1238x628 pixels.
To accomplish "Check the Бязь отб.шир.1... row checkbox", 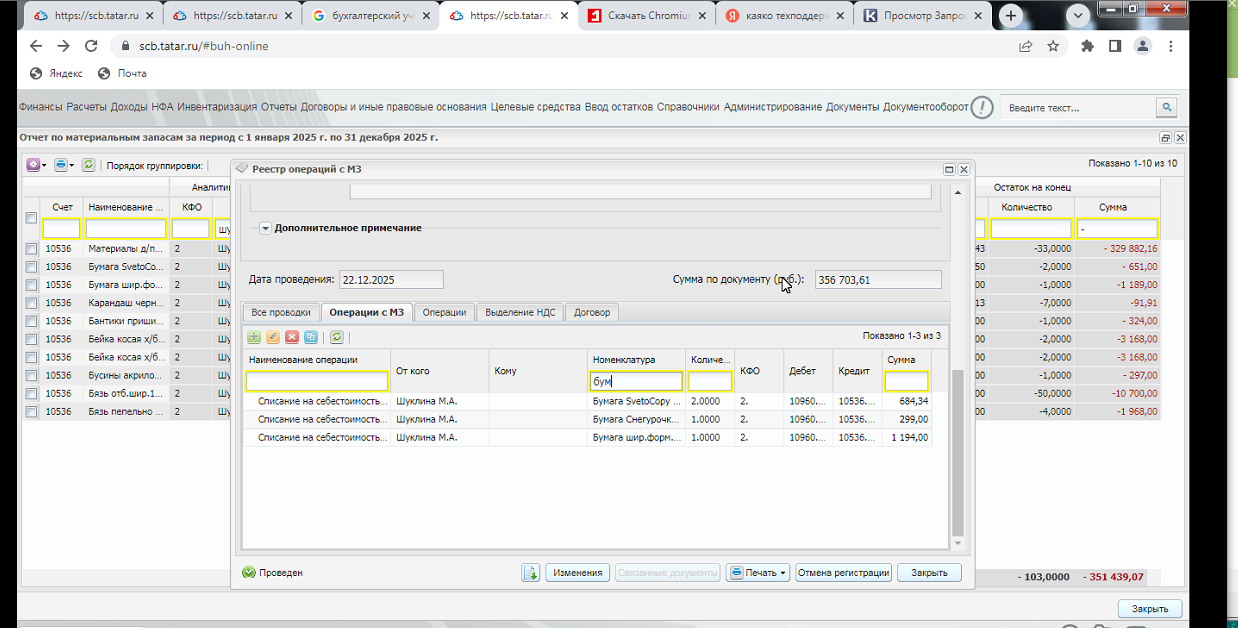I will (31, 393).
